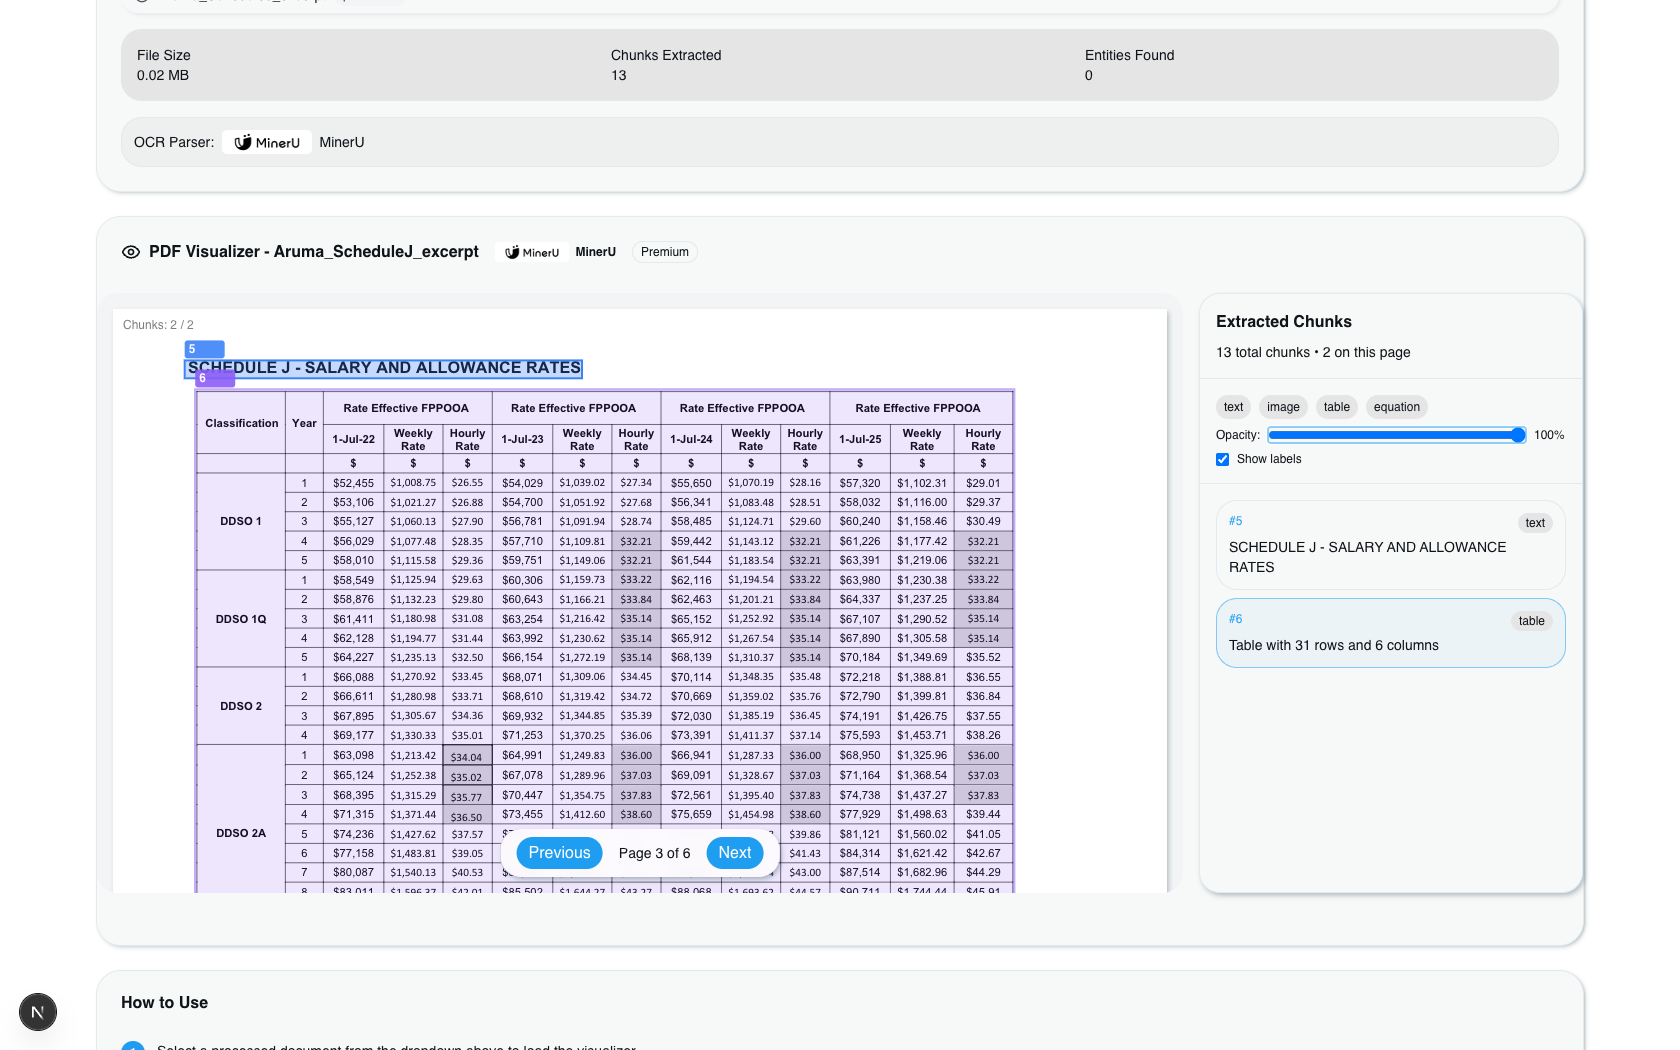Click the Extracted Chunks heading
This screenshot has width=1680, height=1050.
[x=1284, y=322]
